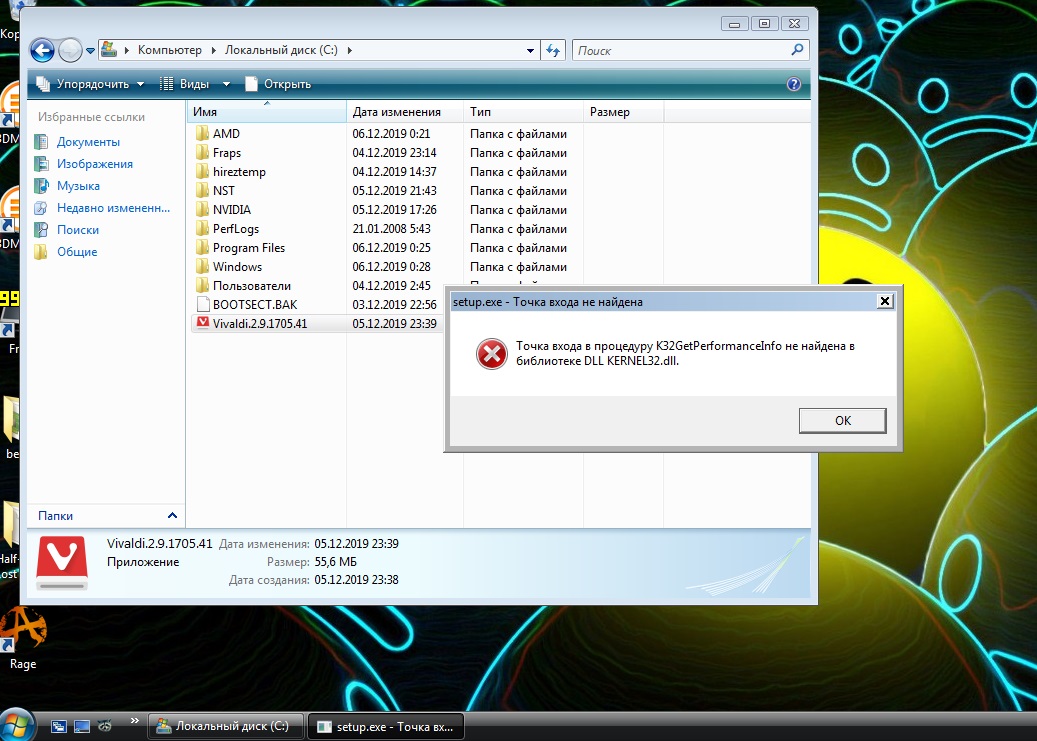
Task: Click the Музыка sidebar icon
Action: 41,185
